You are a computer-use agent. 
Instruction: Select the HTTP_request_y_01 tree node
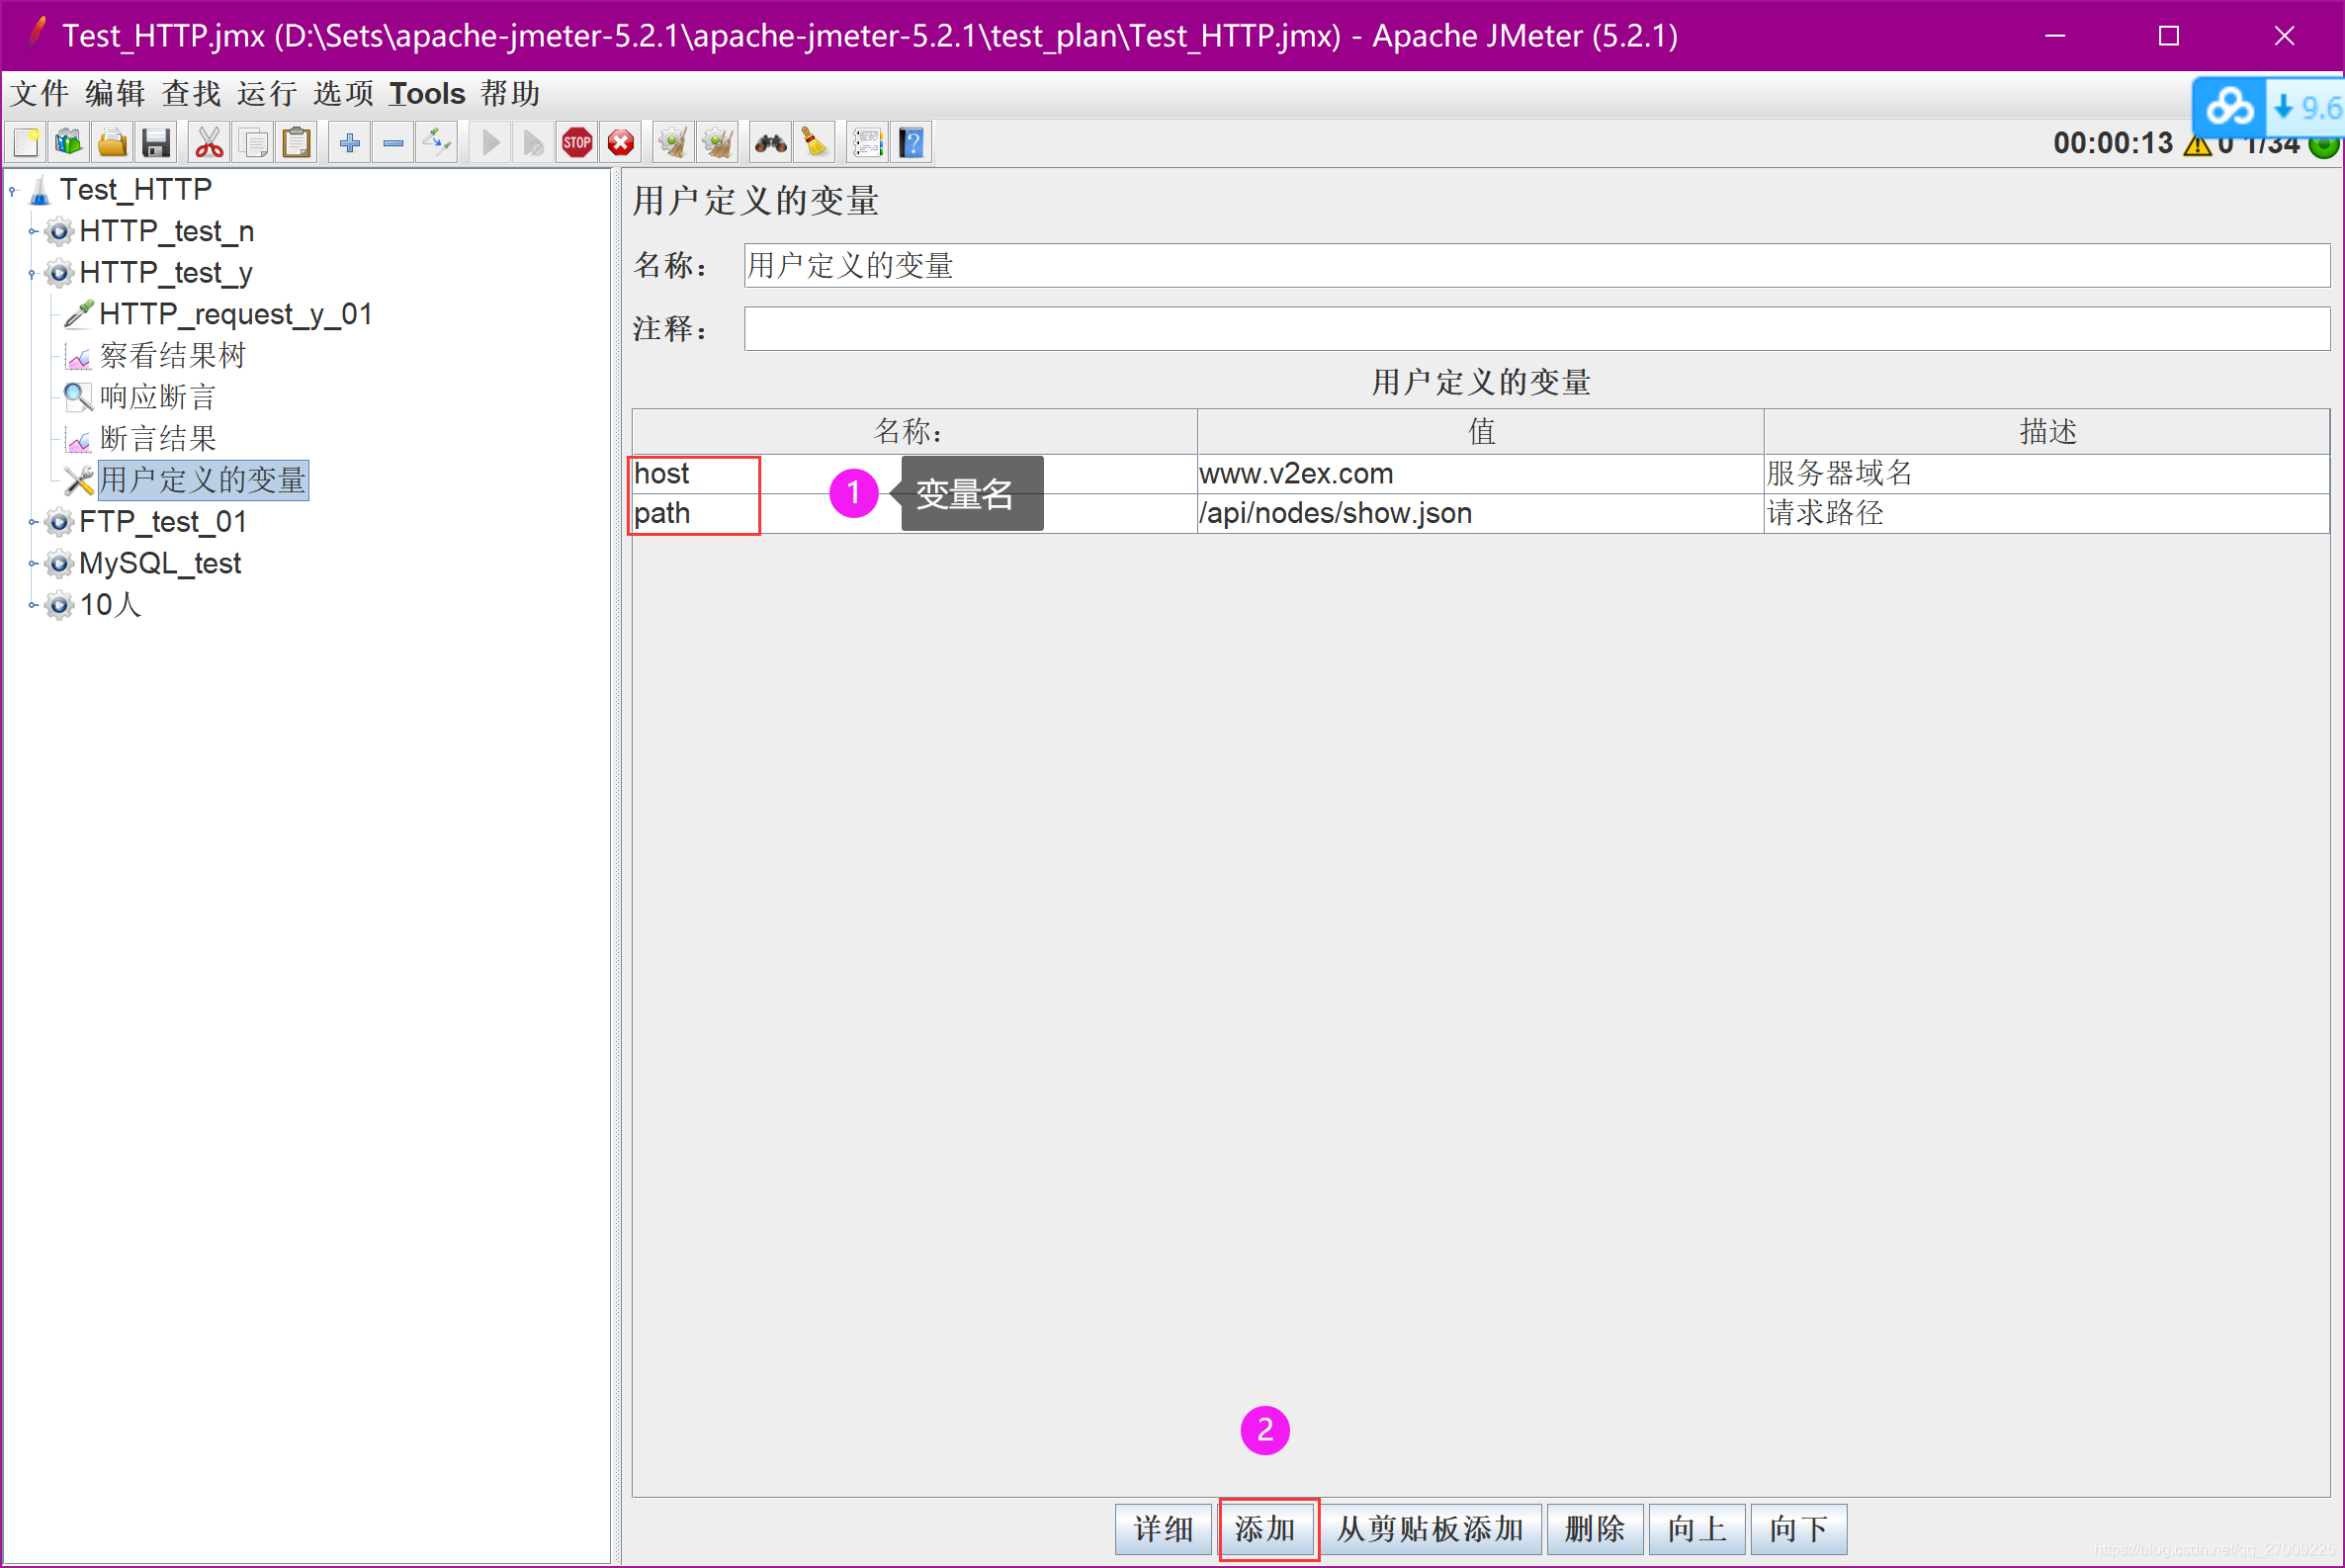(x=235, y=315)
